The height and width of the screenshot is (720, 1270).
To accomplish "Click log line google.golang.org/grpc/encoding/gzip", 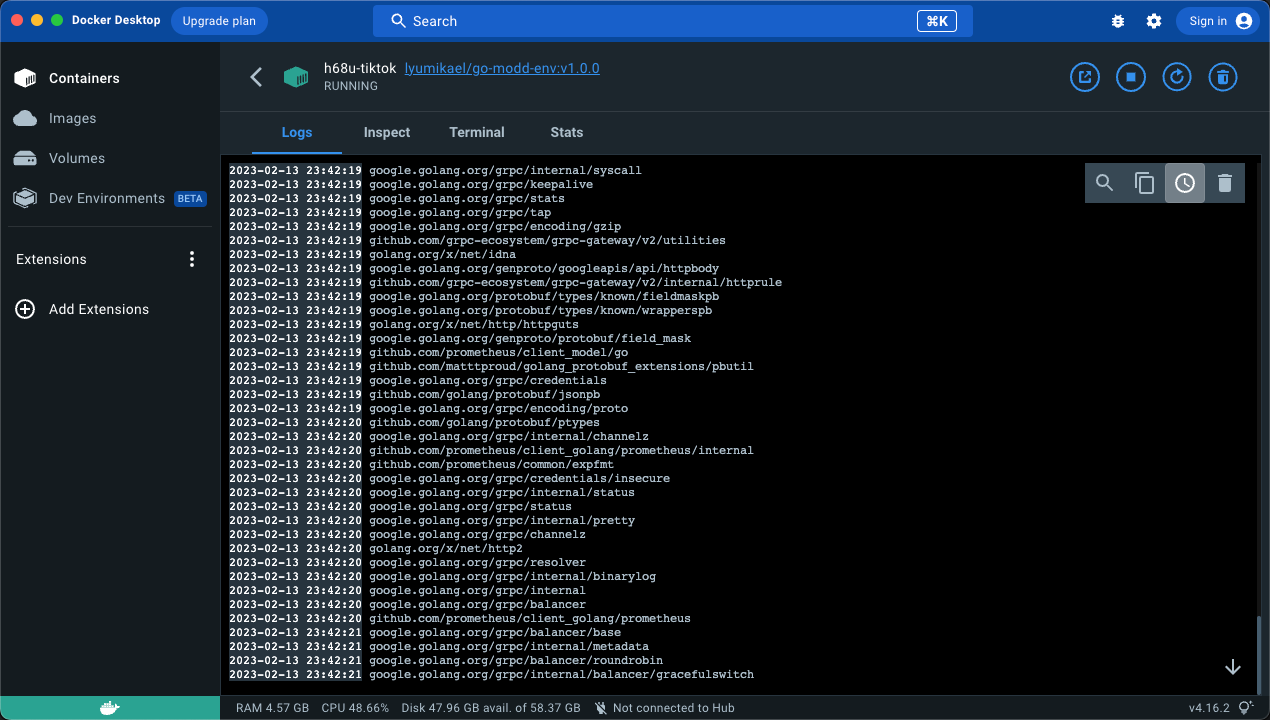I will click(495, 226).
